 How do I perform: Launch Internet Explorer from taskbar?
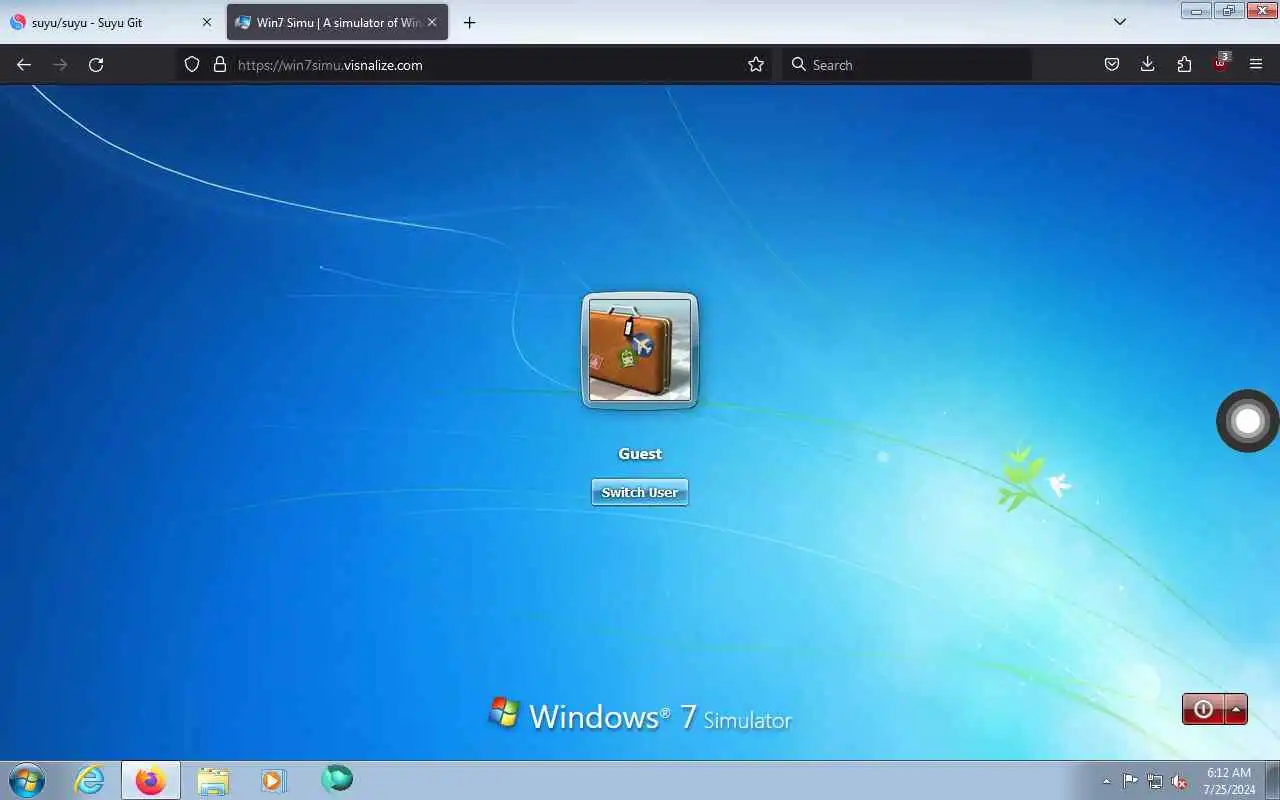click(x=90, y=780)
